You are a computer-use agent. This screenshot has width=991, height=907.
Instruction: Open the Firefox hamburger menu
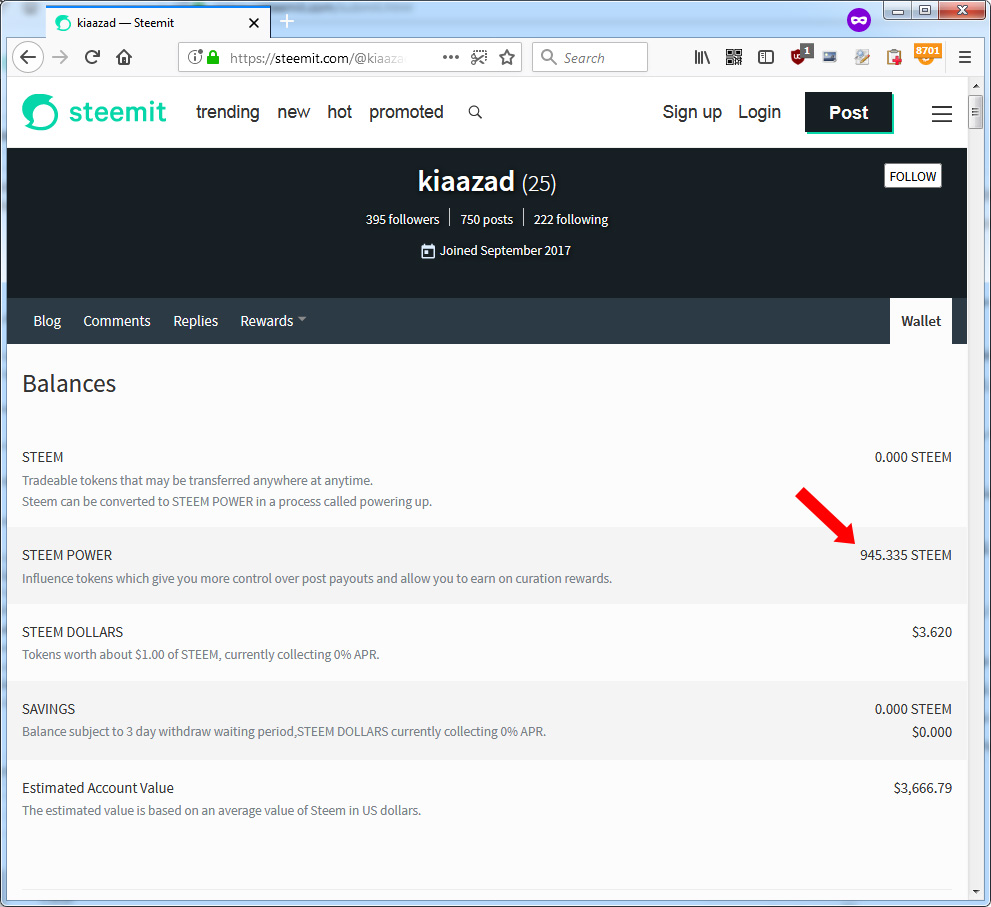click(x=964, y=58)
